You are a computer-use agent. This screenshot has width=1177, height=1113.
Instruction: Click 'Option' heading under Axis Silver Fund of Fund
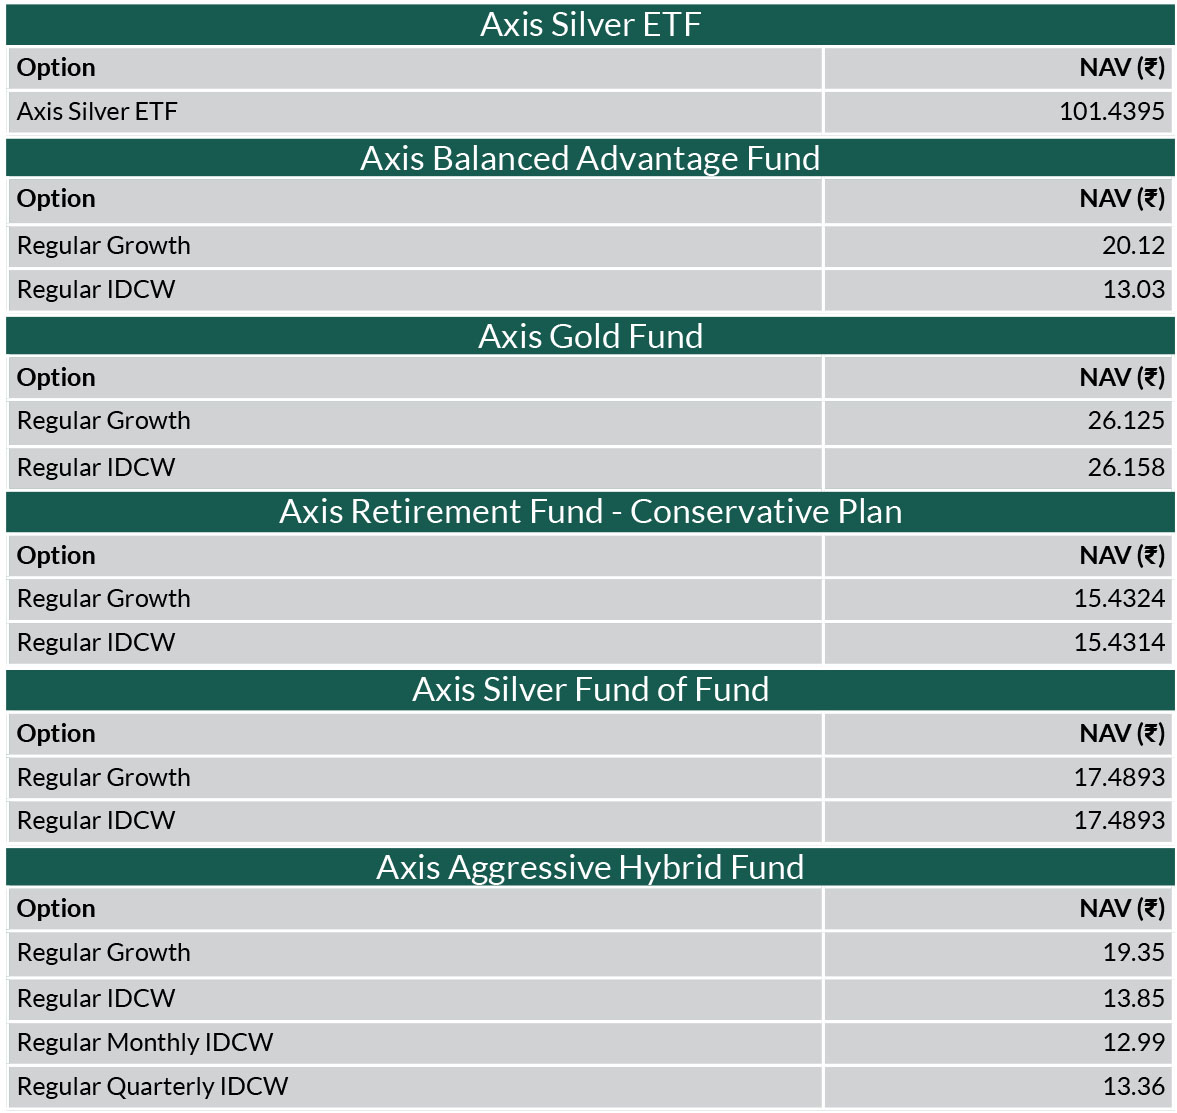point(56,734)
